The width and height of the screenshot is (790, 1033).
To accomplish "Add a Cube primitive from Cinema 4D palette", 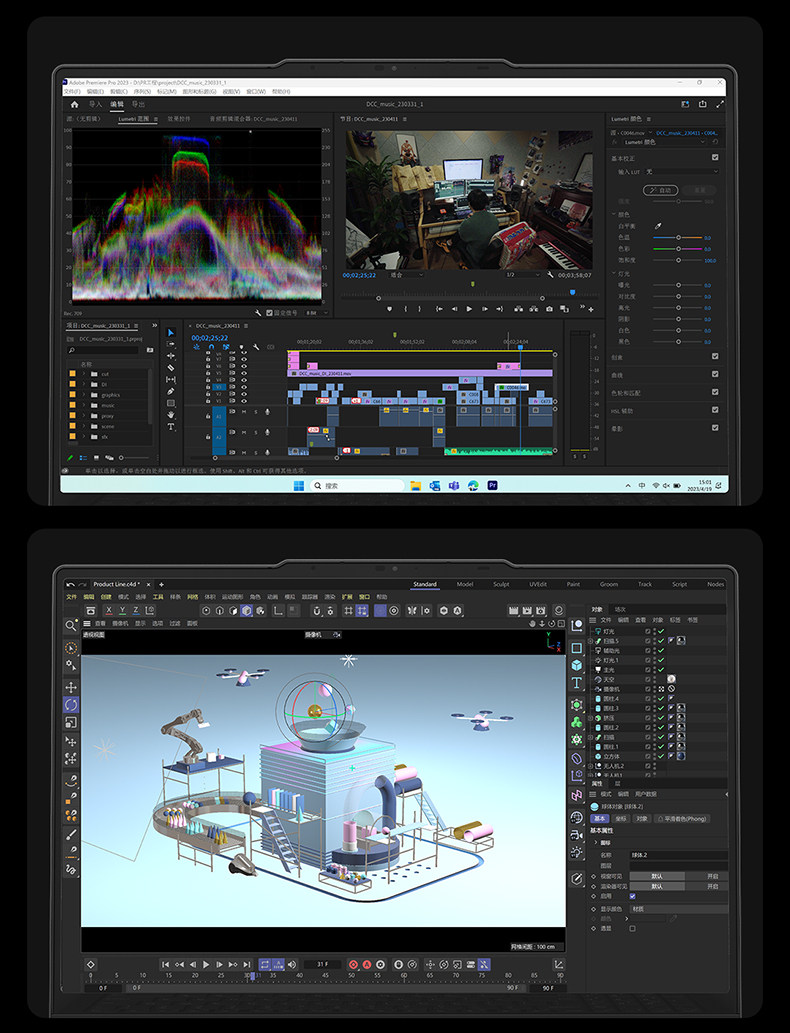I will (x=577, y=665).
